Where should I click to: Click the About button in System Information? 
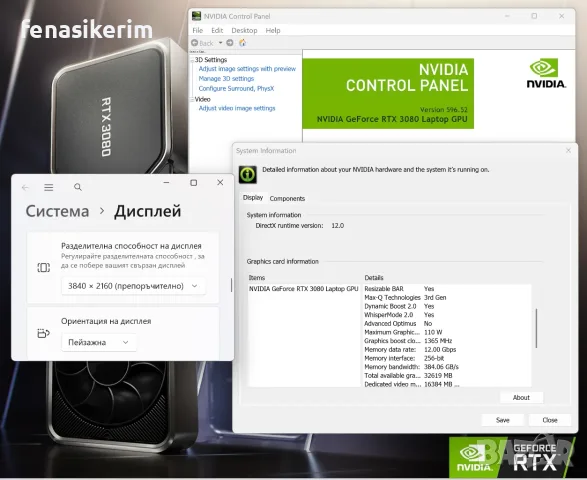521,398
